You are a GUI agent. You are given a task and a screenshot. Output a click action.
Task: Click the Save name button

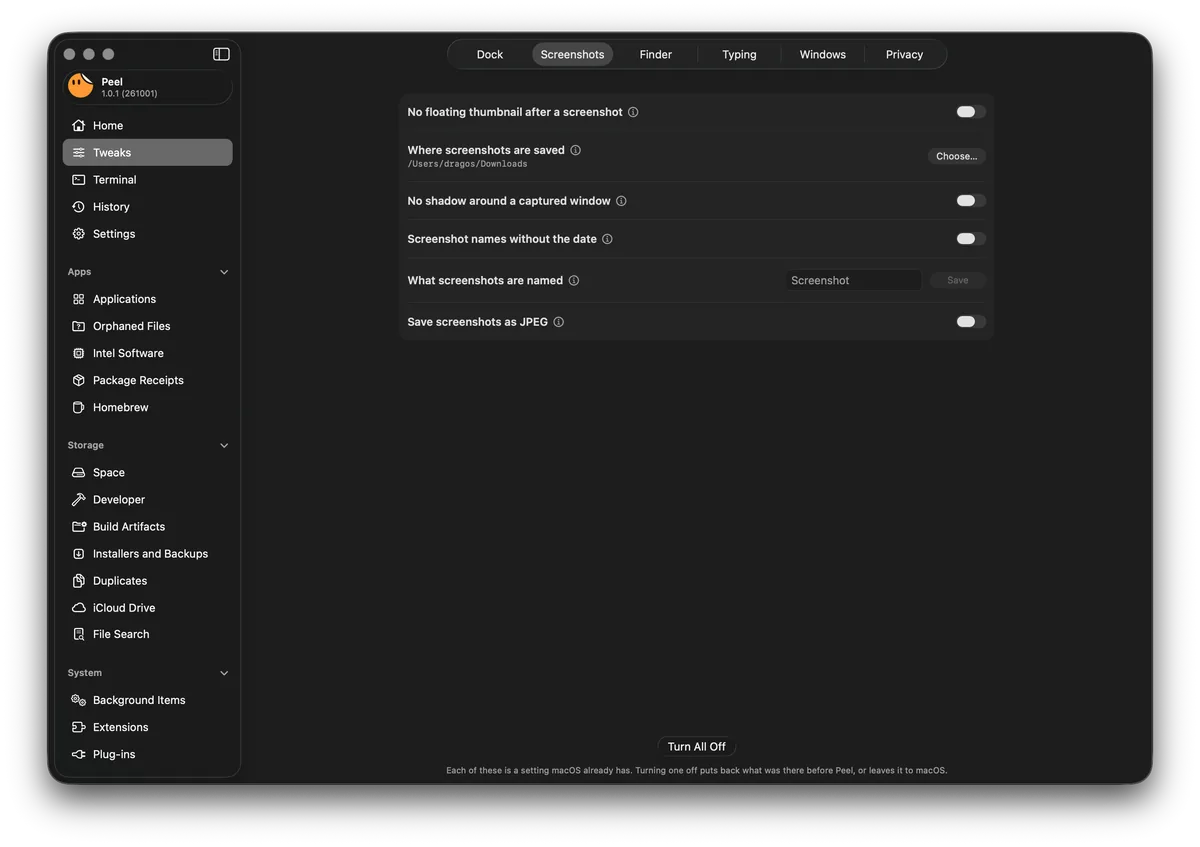tap(958, 280)
